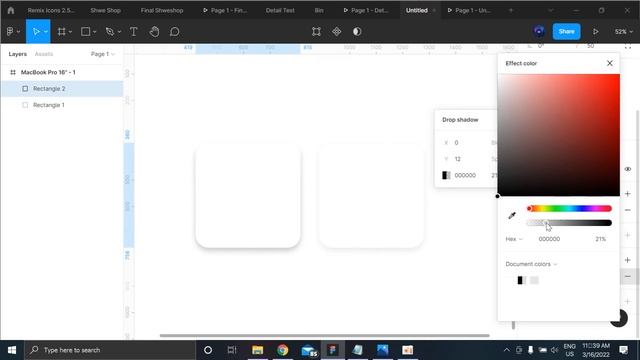Edit the hex value 000000 in color picker

pyautogui.click(x=549, y=239)
